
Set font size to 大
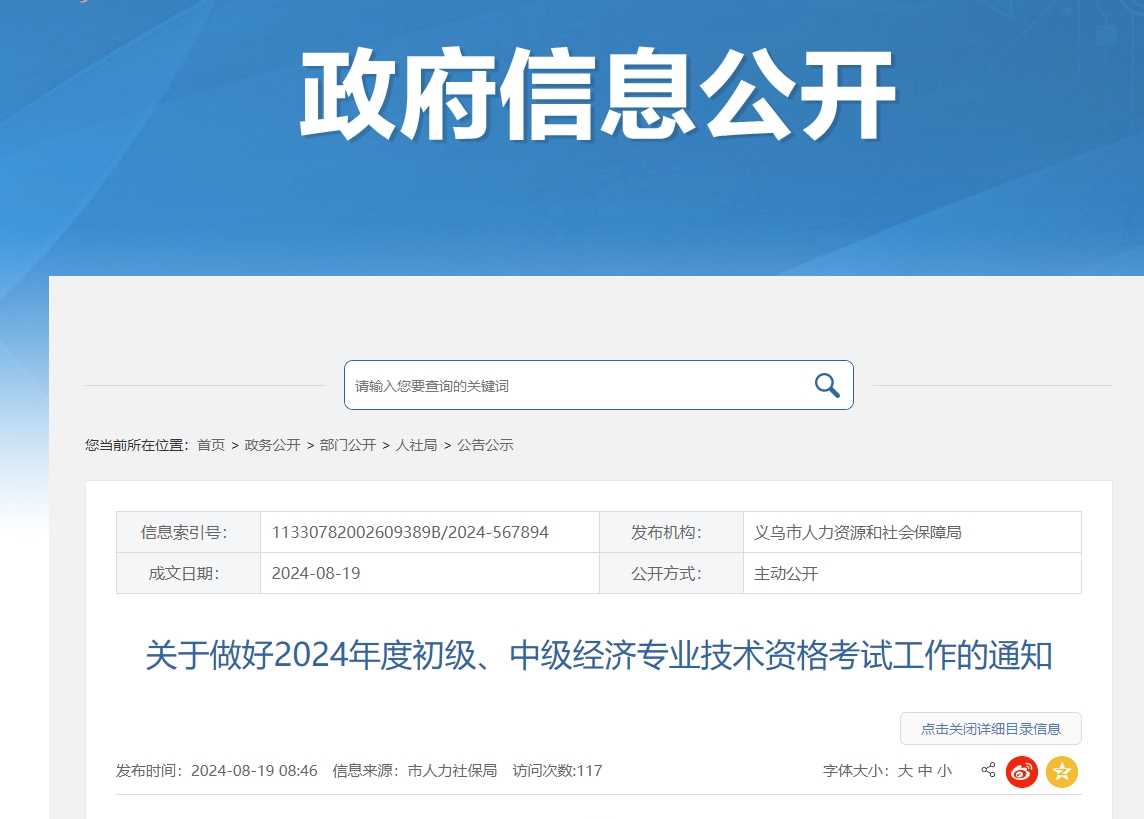tap(905, 771)
